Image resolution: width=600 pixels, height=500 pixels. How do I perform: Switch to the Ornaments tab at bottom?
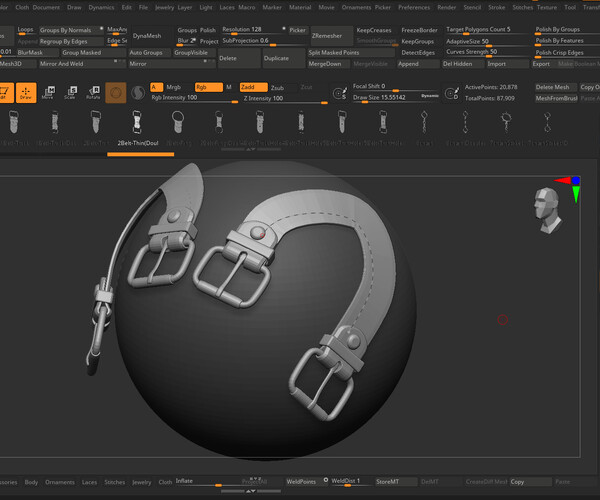pos(60,482)
